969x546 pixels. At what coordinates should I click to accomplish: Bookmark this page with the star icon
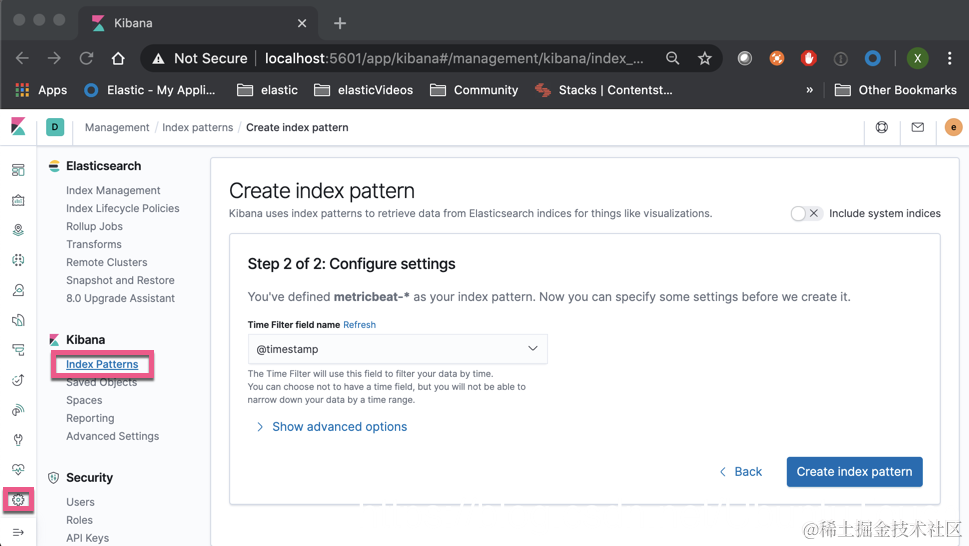705,58
